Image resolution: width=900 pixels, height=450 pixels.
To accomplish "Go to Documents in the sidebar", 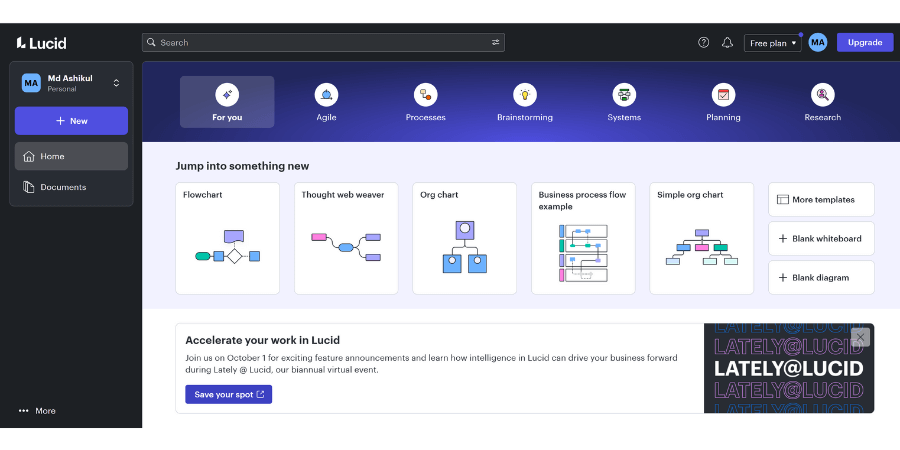I will click(71, 187).
